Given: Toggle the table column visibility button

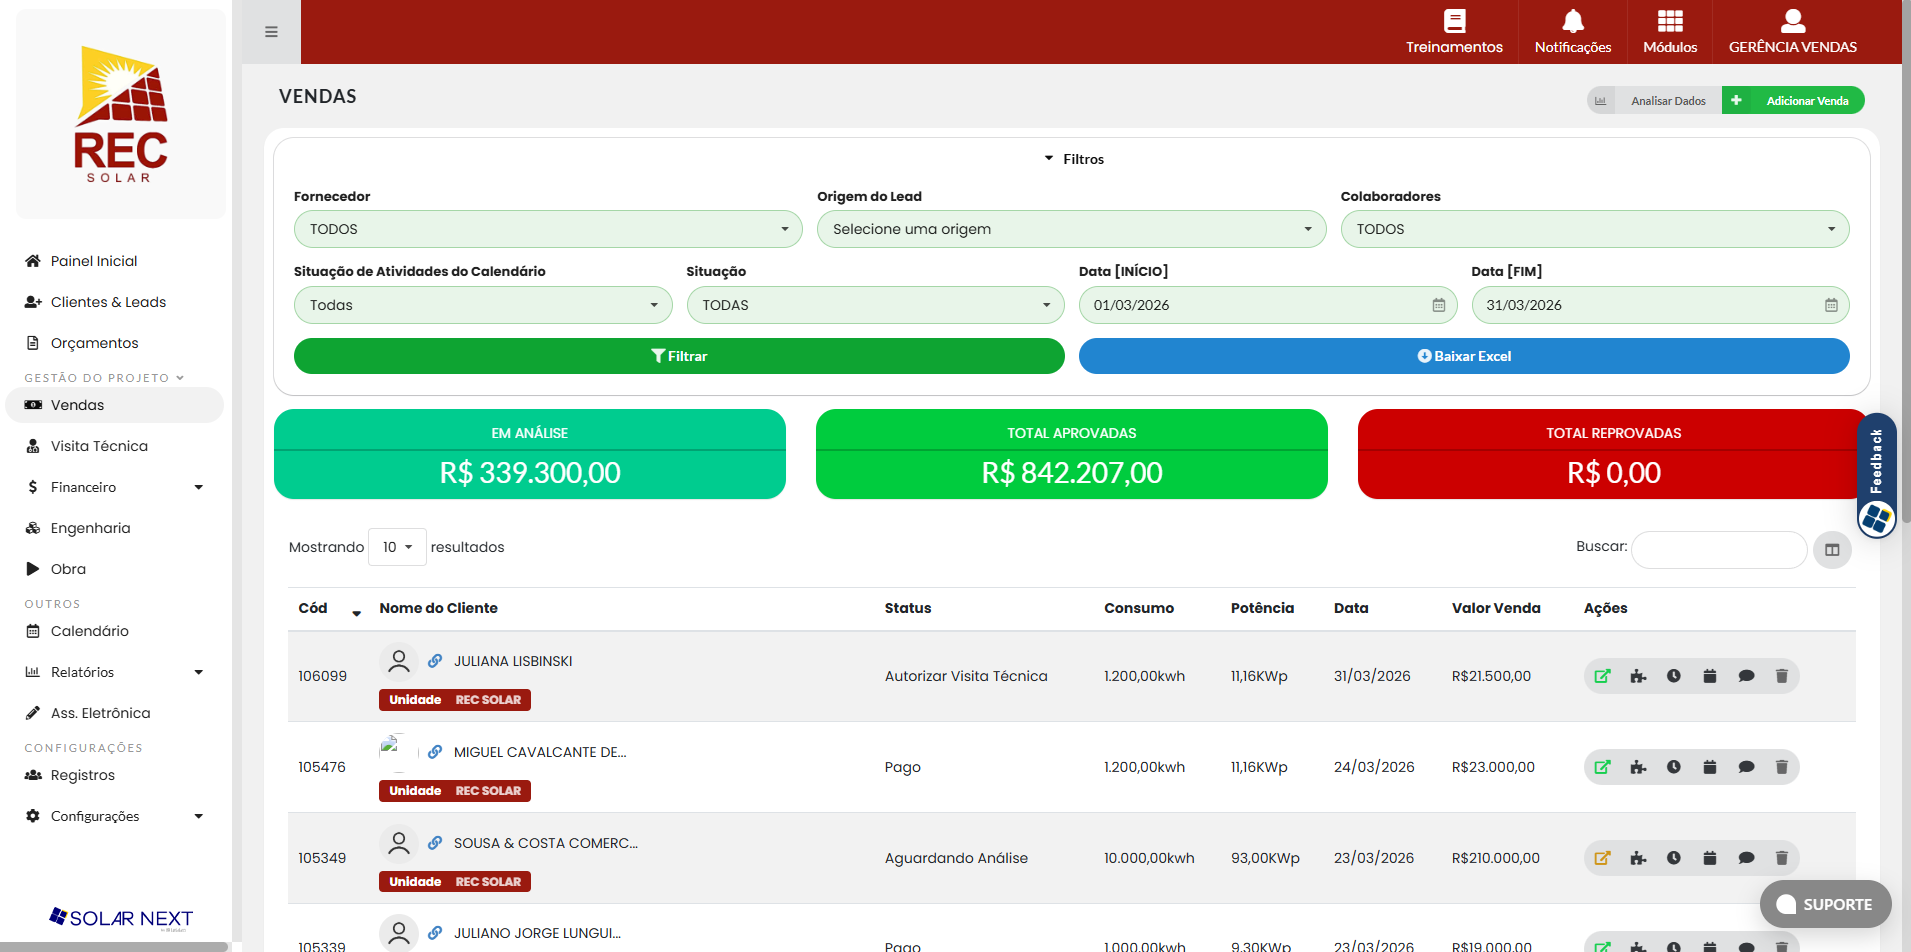Looking at the screenshot, I should (x=1832, y=550).
